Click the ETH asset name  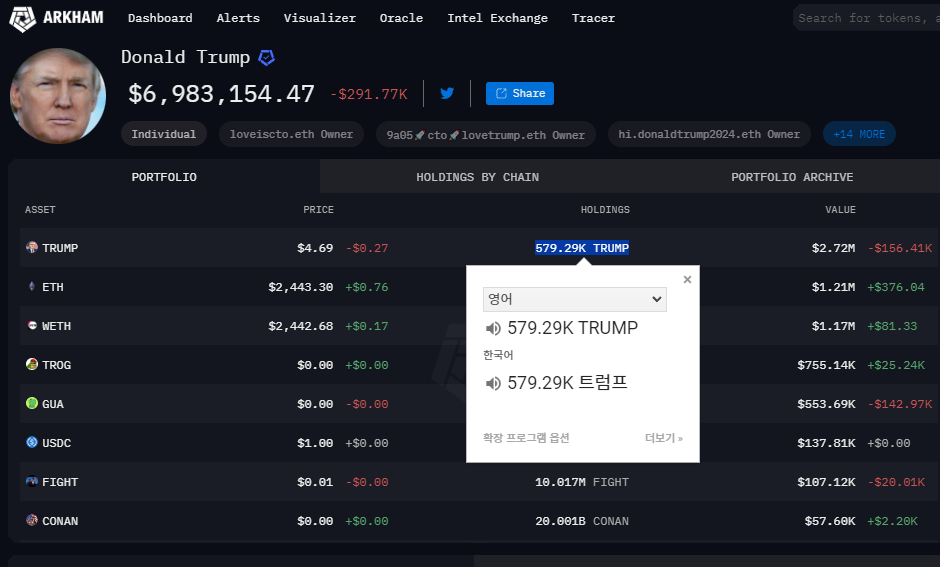tap(53, 287)
